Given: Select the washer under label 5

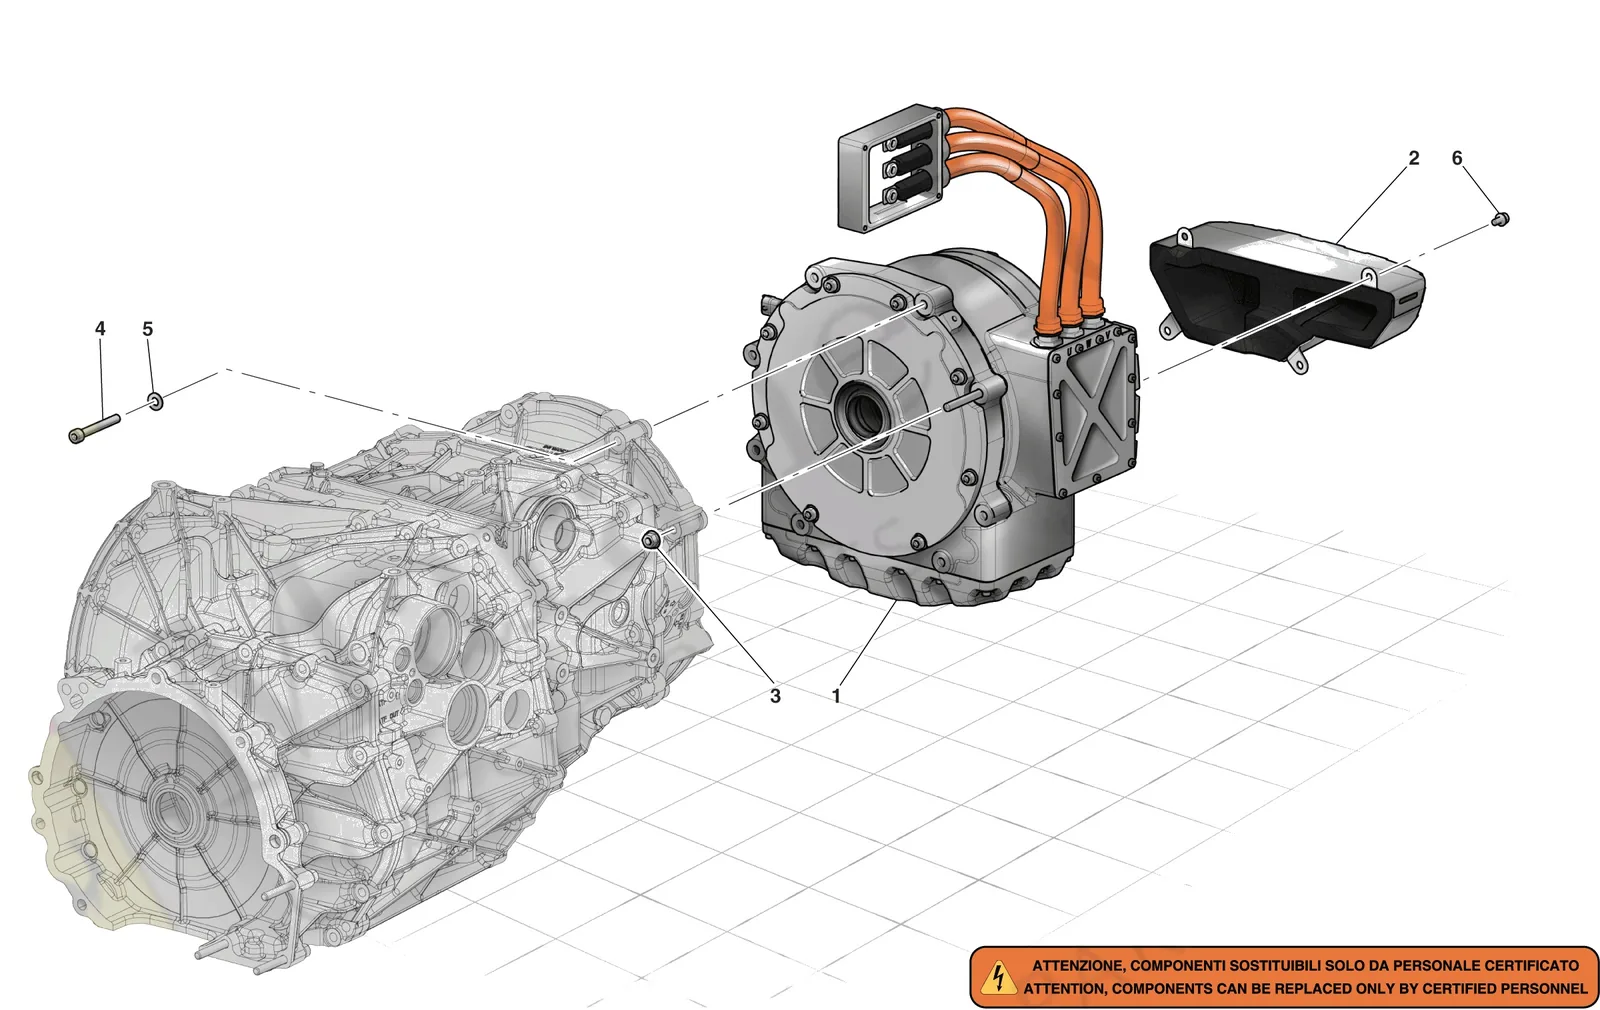Looking at the screenshot, I should pos(156,402).
